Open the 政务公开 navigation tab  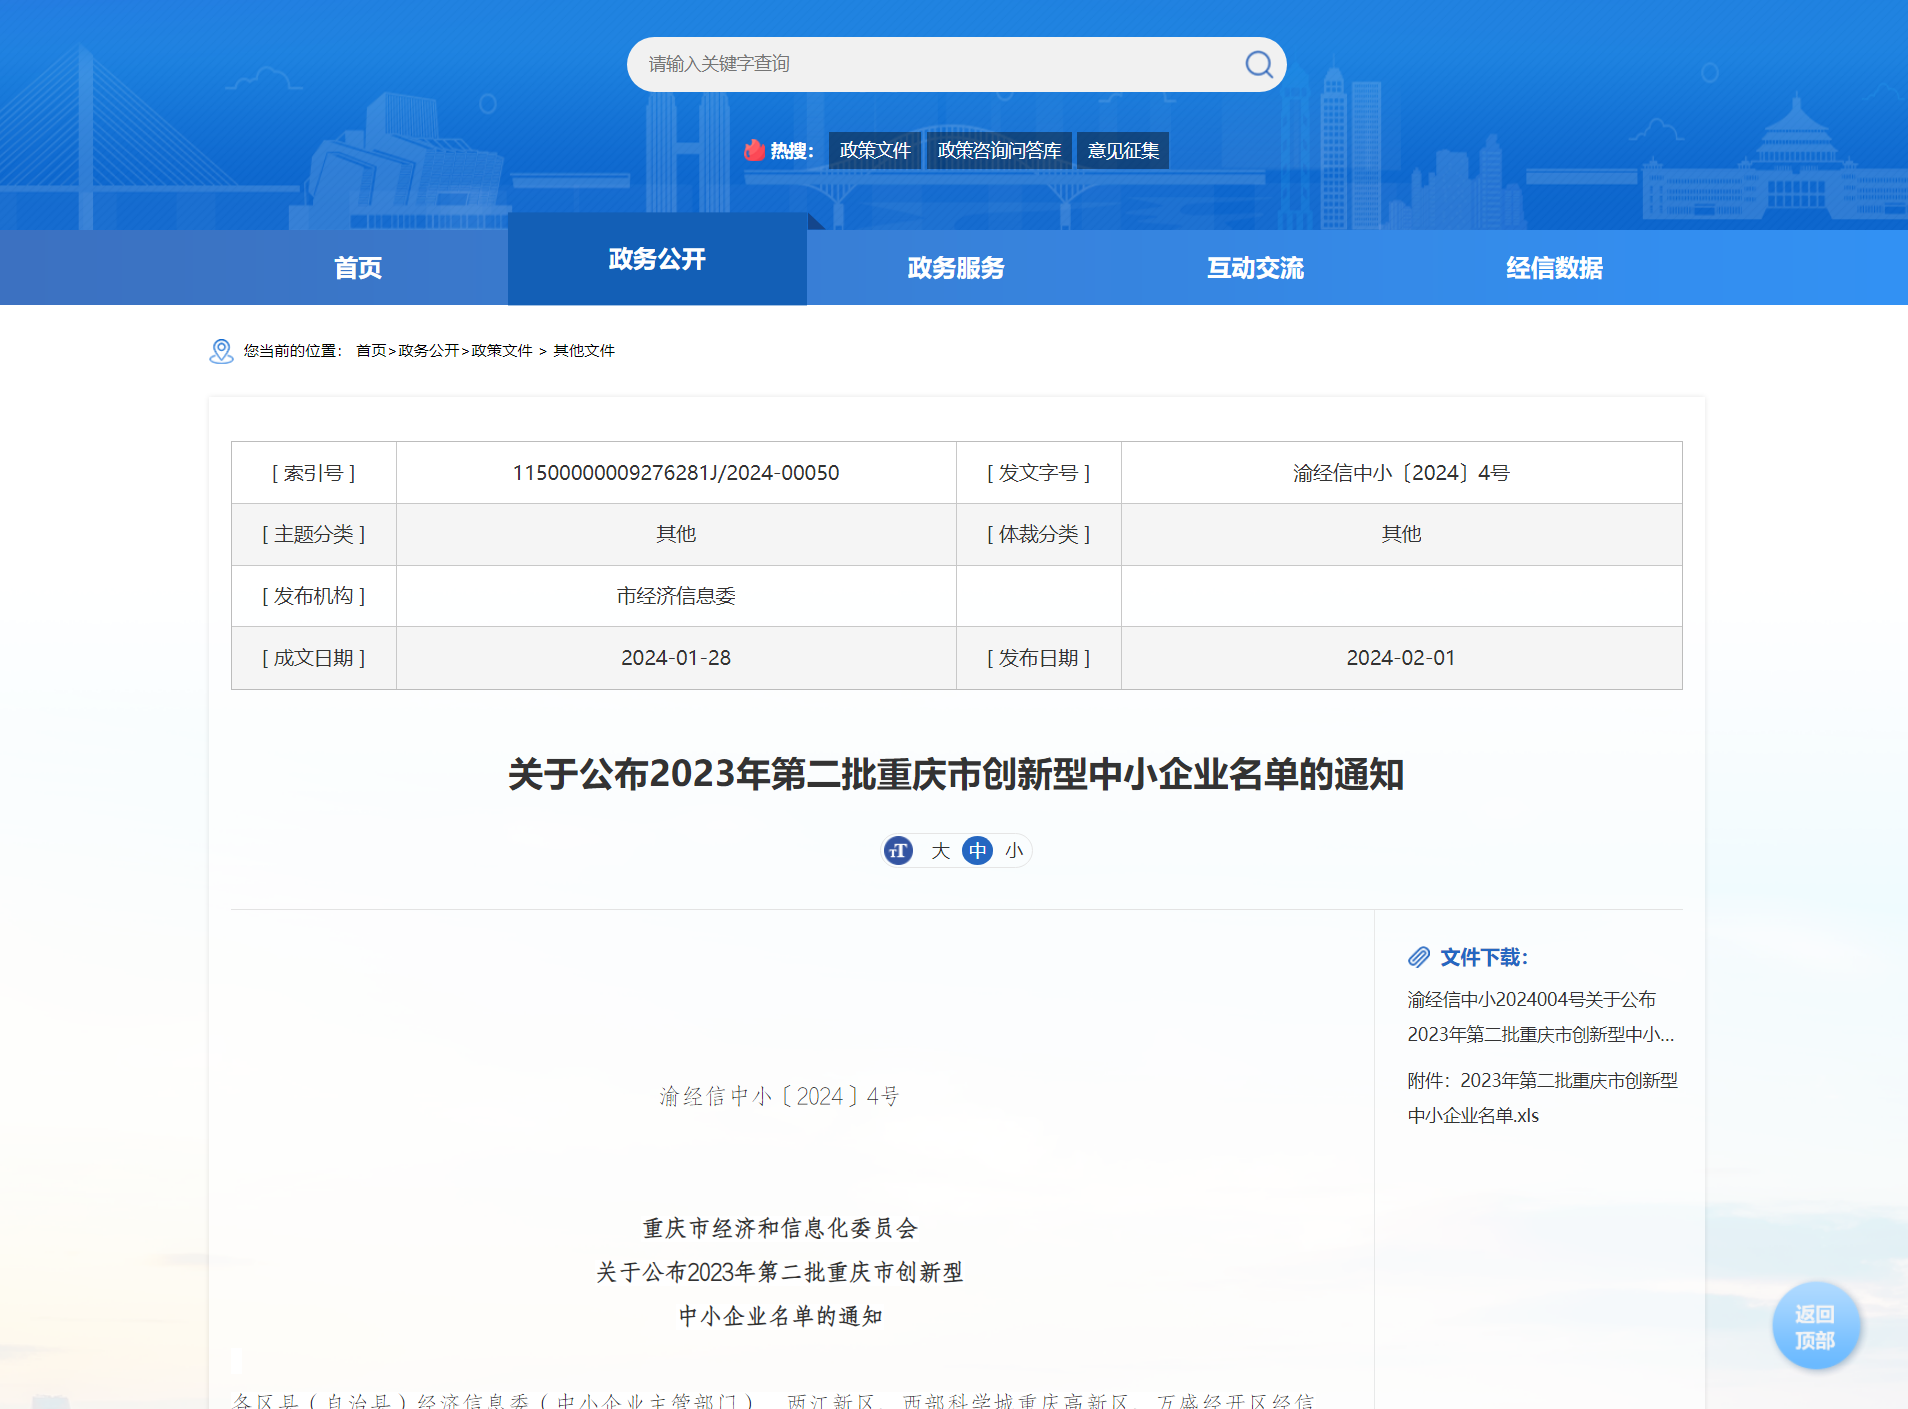coord(657,260)
